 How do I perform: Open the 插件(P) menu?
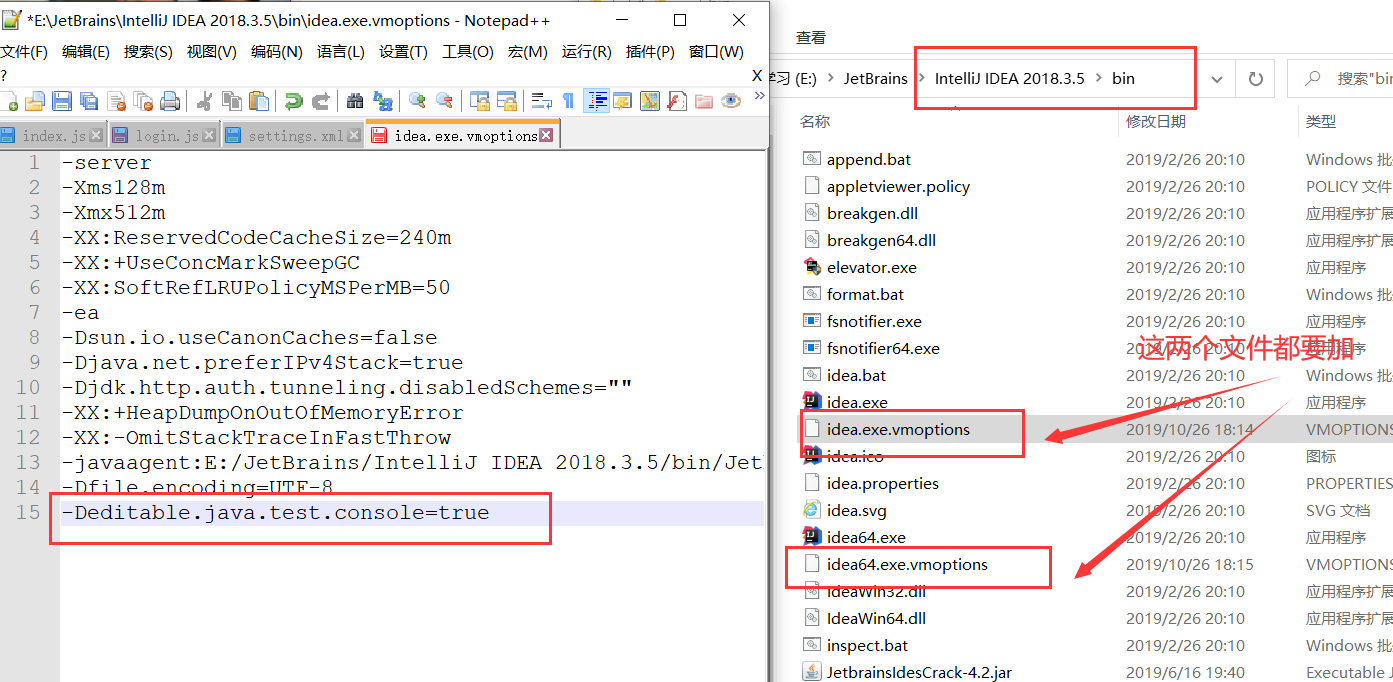point(650,52)
